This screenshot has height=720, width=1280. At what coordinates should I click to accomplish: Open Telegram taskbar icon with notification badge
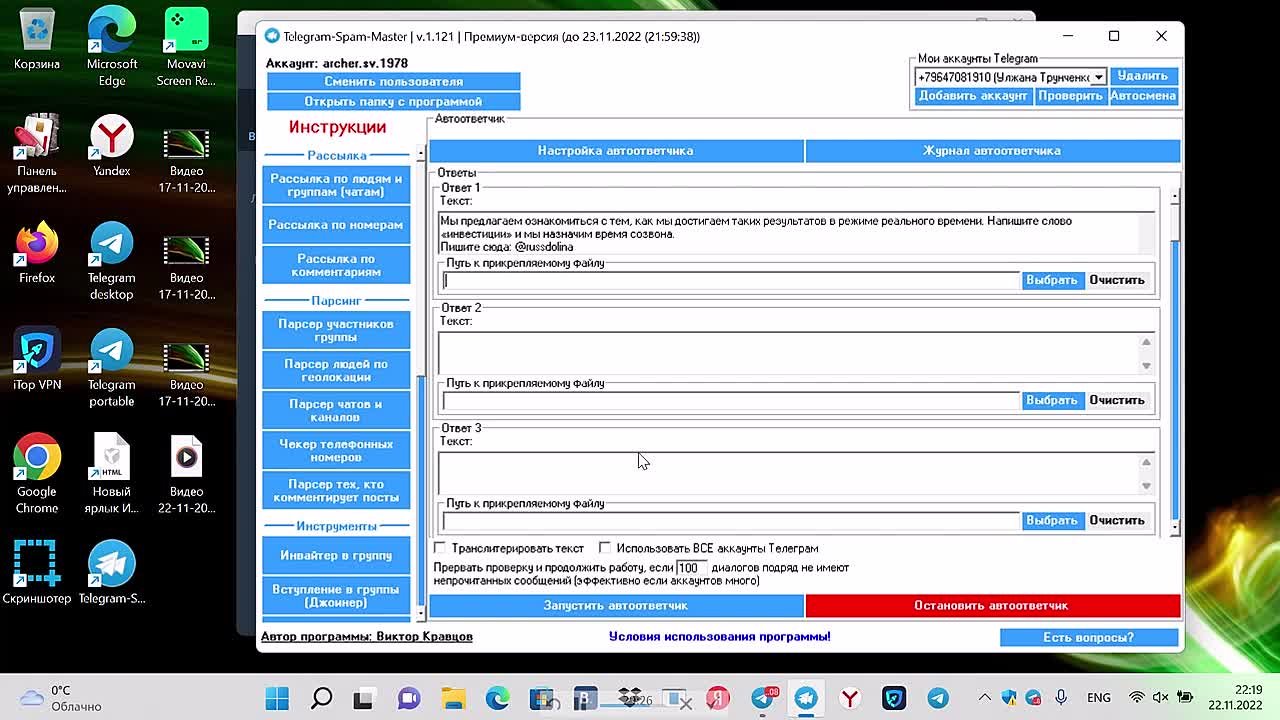[x=765, y=698]
